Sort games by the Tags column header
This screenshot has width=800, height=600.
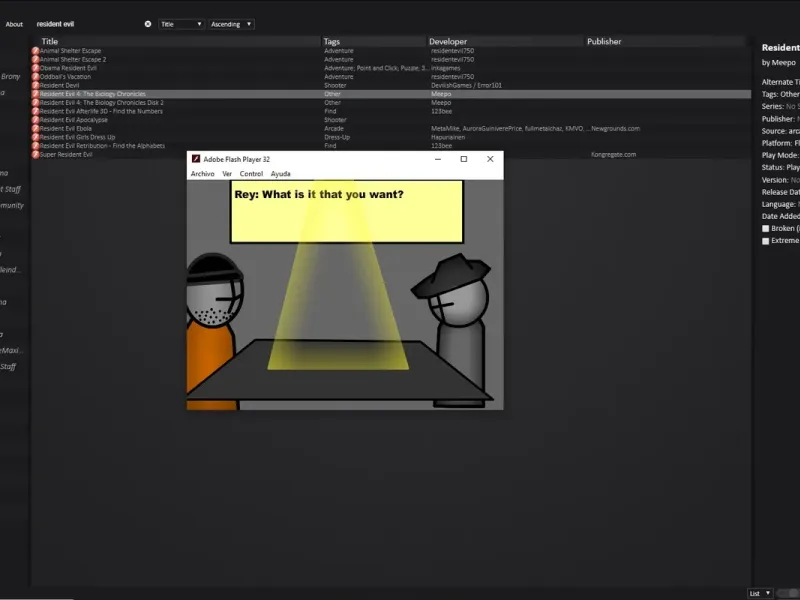[374, 41]
